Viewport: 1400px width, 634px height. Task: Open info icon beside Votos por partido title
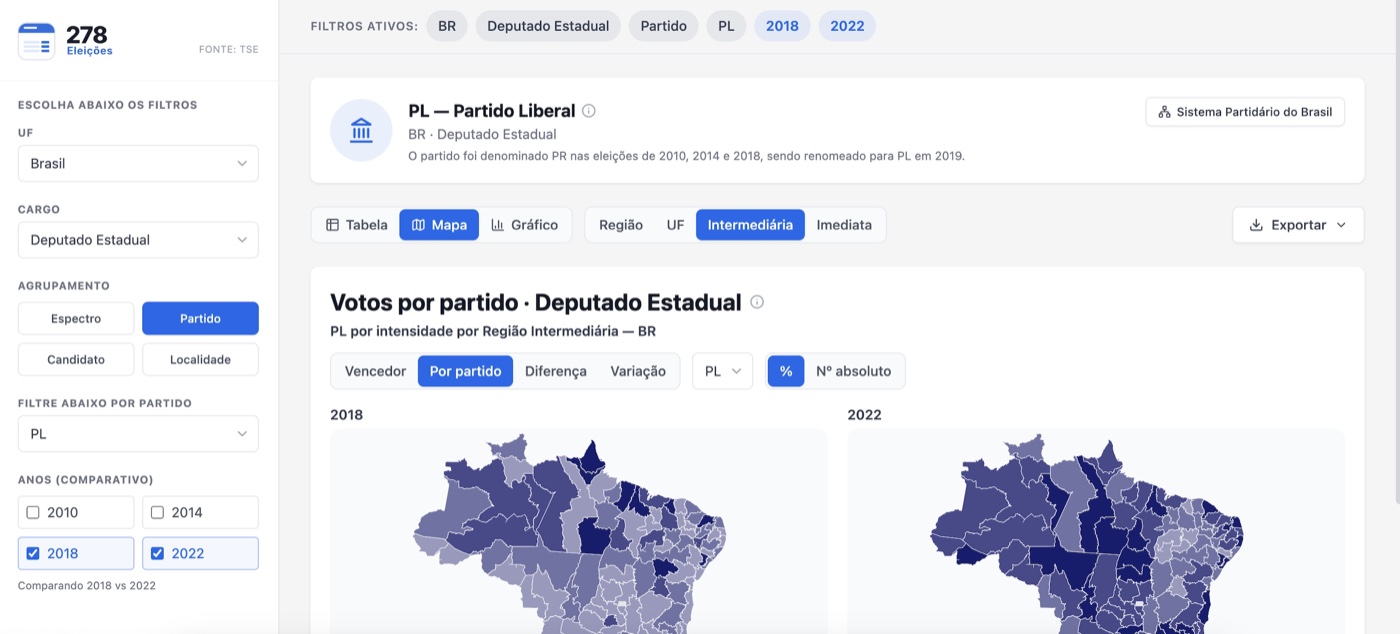tap(757, 302)
